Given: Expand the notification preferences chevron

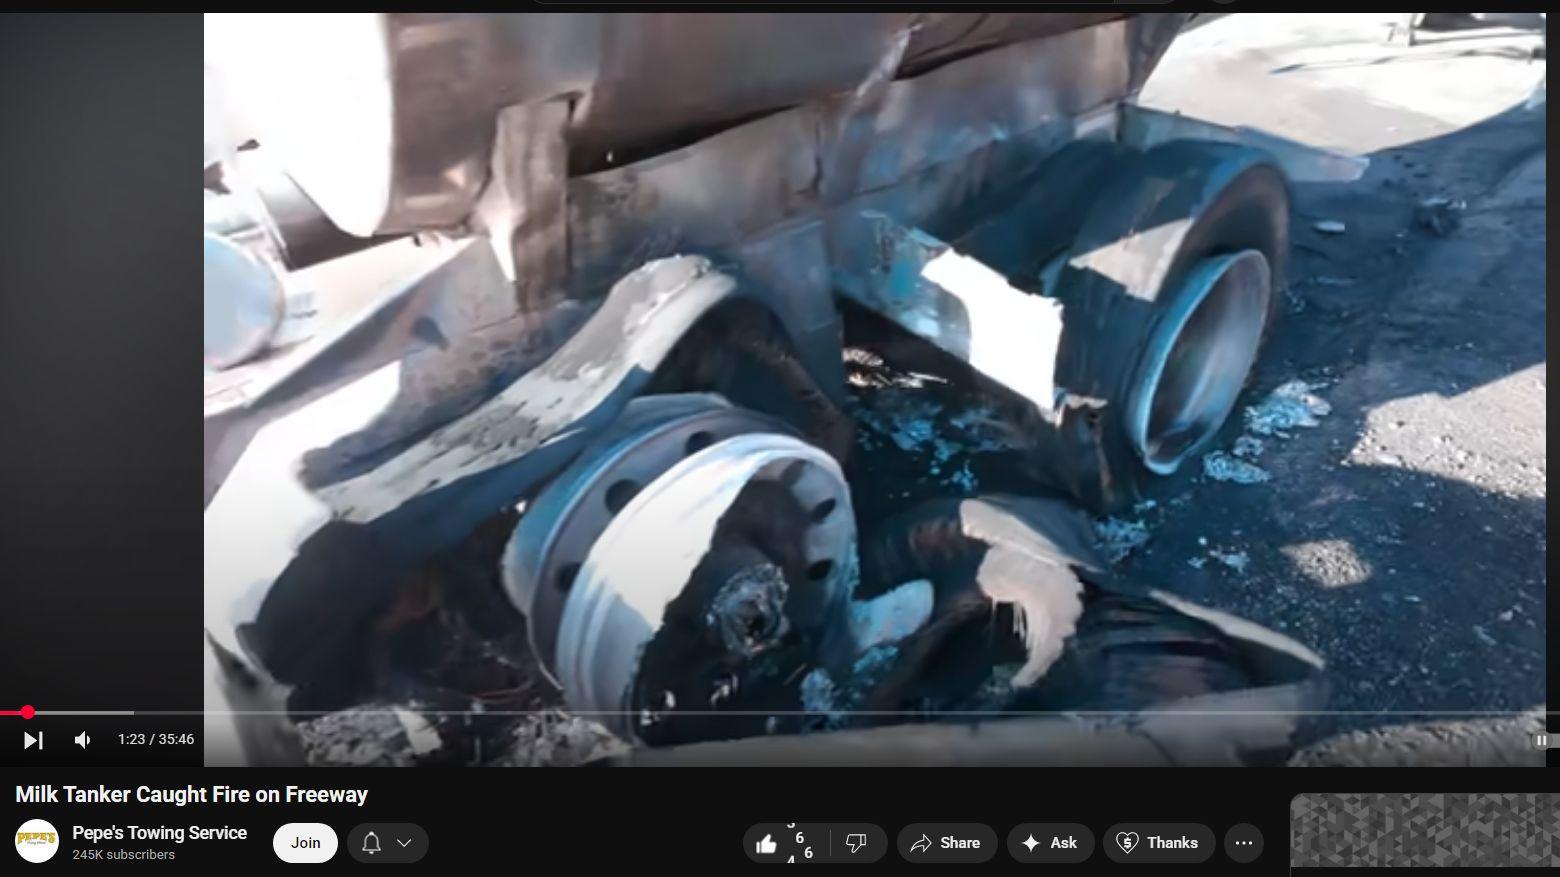Looking at the screenshot, I should click(x=404, y=843).
